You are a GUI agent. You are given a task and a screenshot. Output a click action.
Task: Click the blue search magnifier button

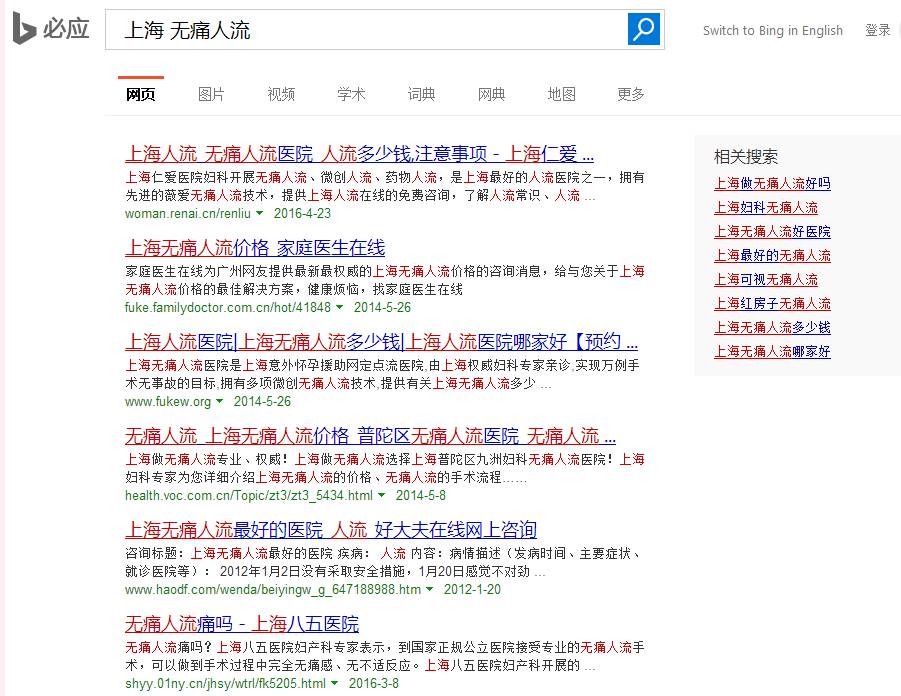pos(641,29)
